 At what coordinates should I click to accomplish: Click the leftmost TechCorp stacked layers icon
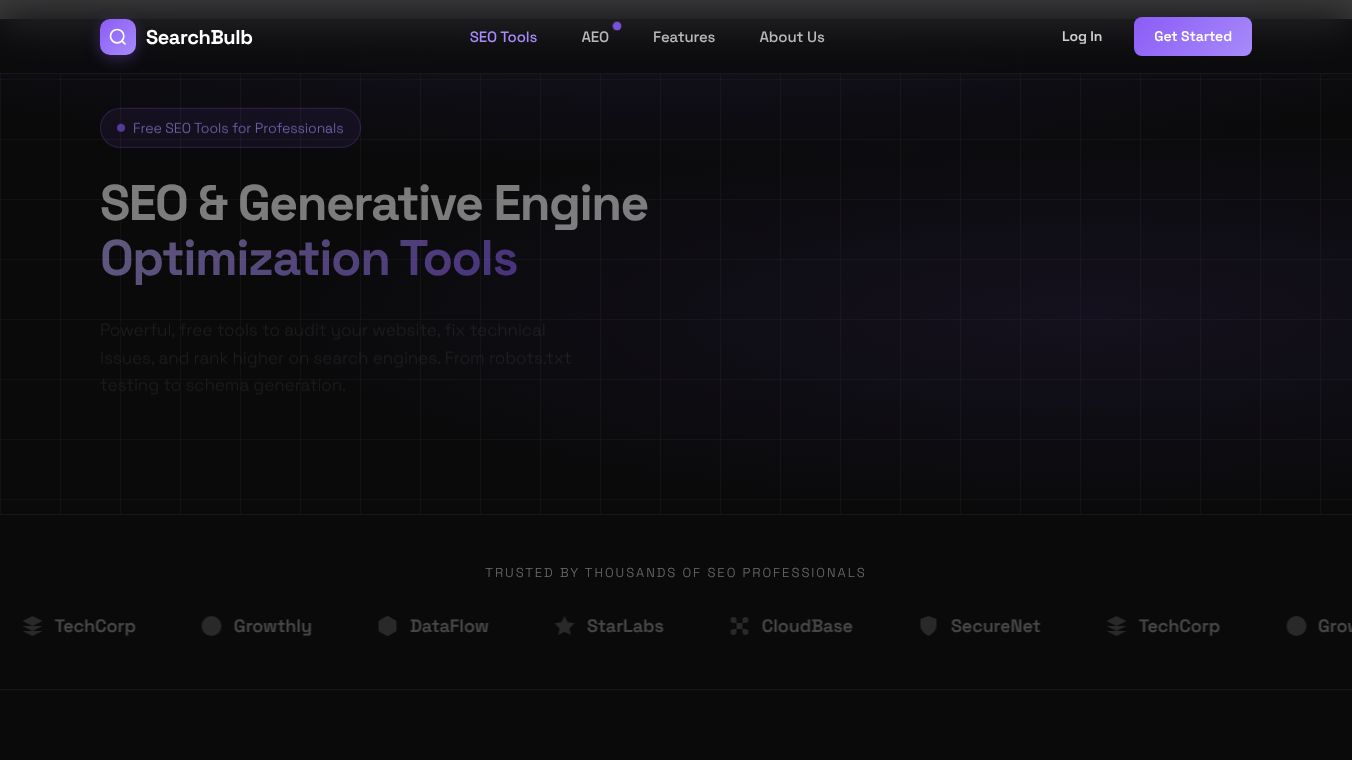[33, 626]
